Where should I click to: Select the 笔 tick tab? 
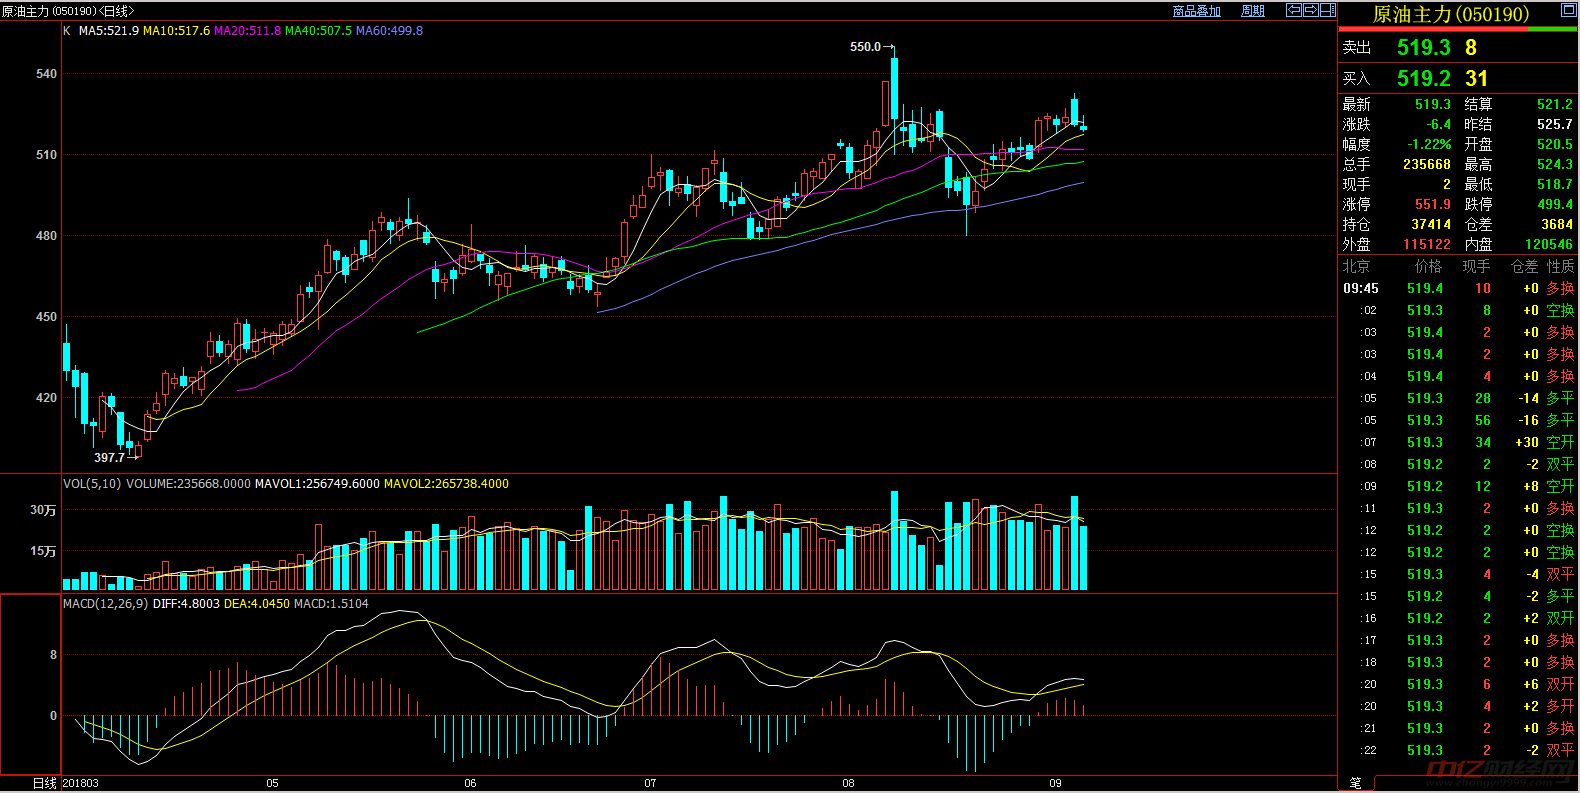(1356, 783)
